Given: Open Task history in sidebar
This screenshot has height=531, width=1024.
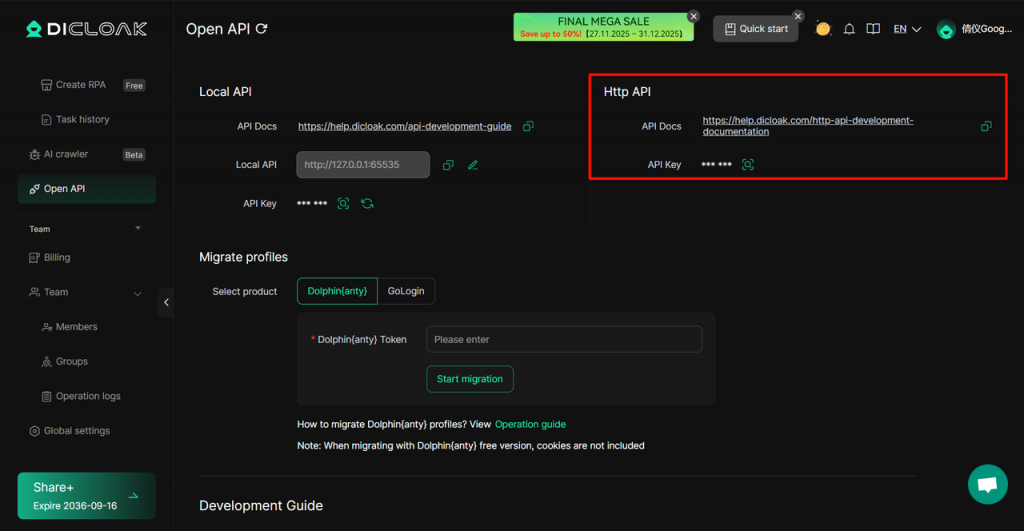Looking at the screenshot, I should 82,119.
